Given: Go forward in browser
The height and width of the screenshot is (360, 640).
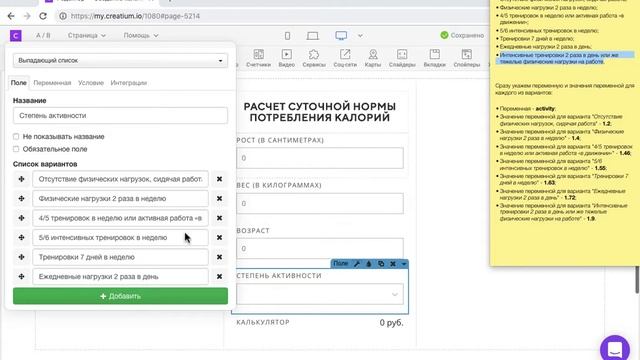Looking at the screenshot, I should (27, 16).
